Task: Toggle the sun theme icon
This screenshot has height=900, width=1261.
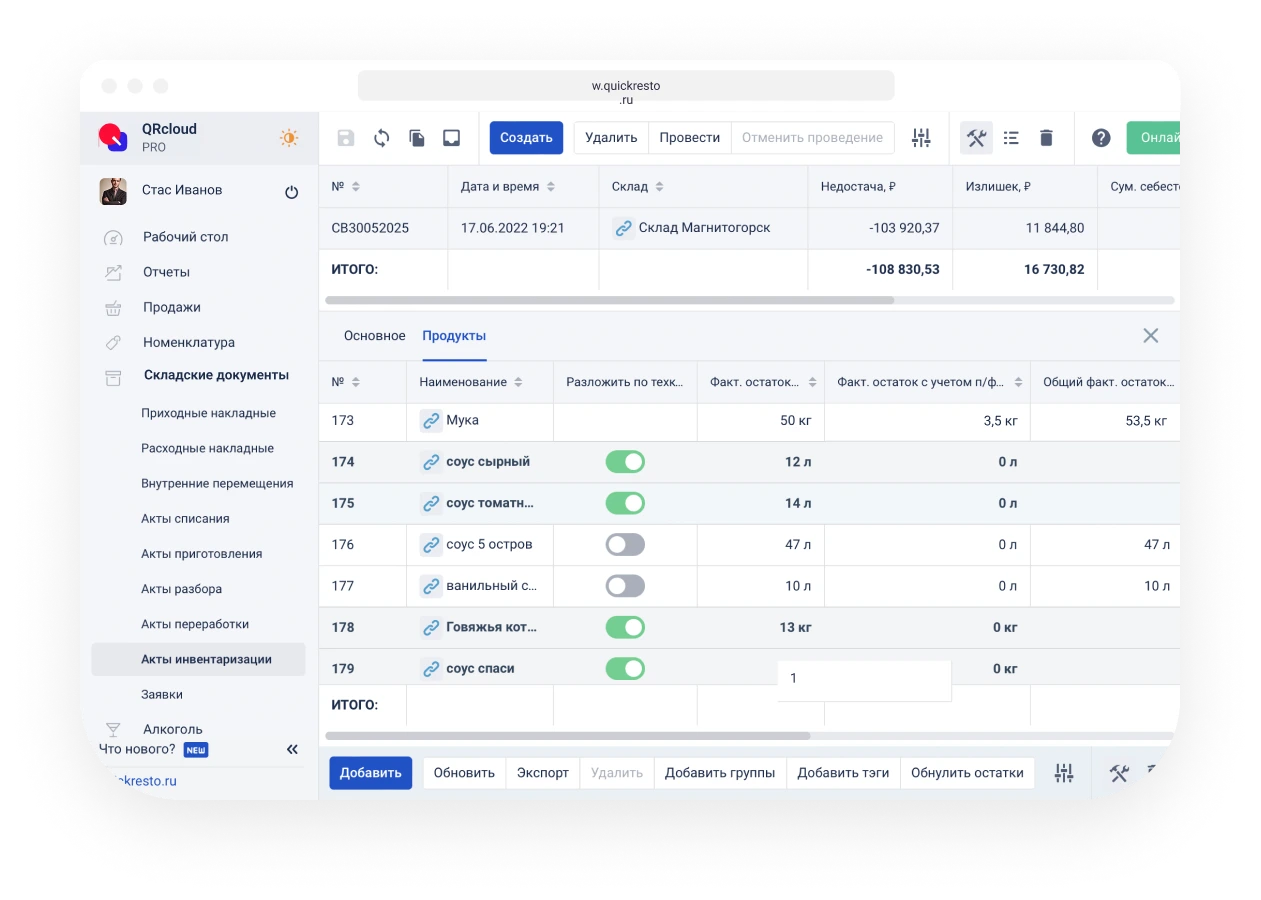Action: [289, 138]
